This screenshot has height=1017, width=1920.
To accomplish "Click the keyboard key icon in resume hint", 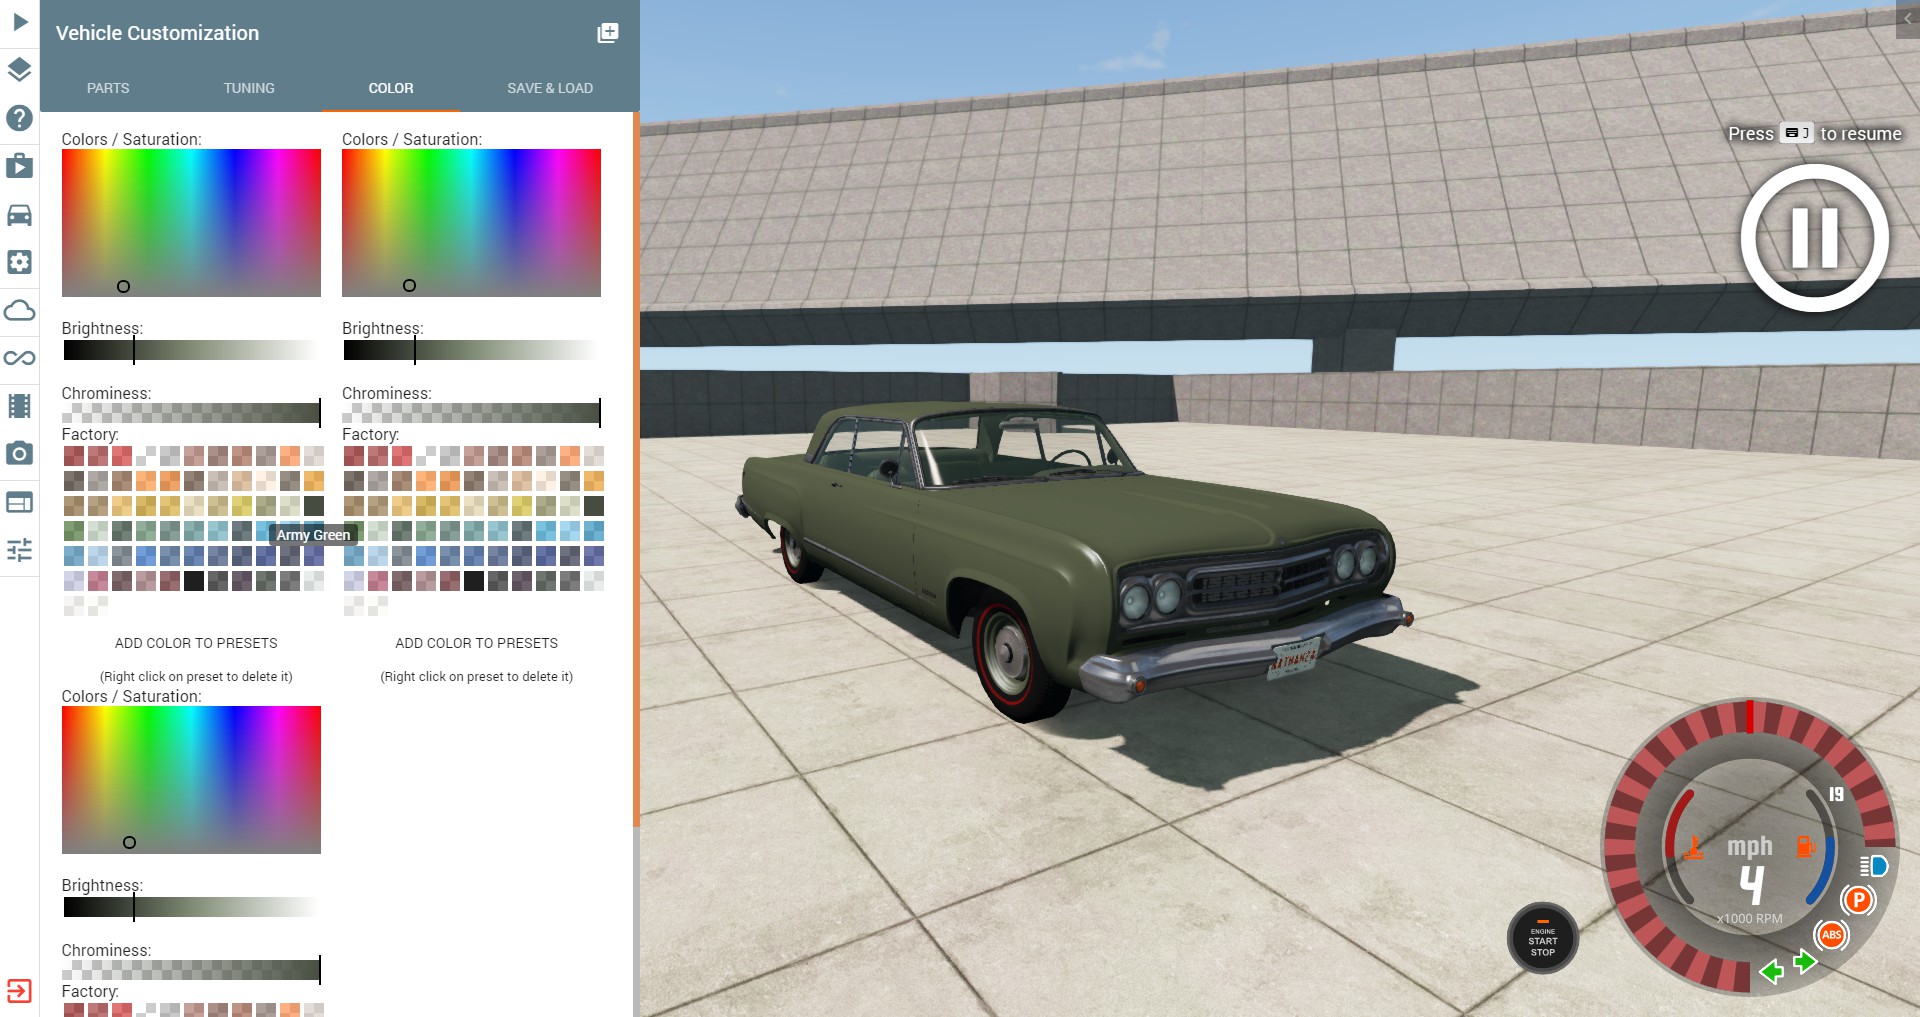I will pyautogui.click(x=1797, y=133).
